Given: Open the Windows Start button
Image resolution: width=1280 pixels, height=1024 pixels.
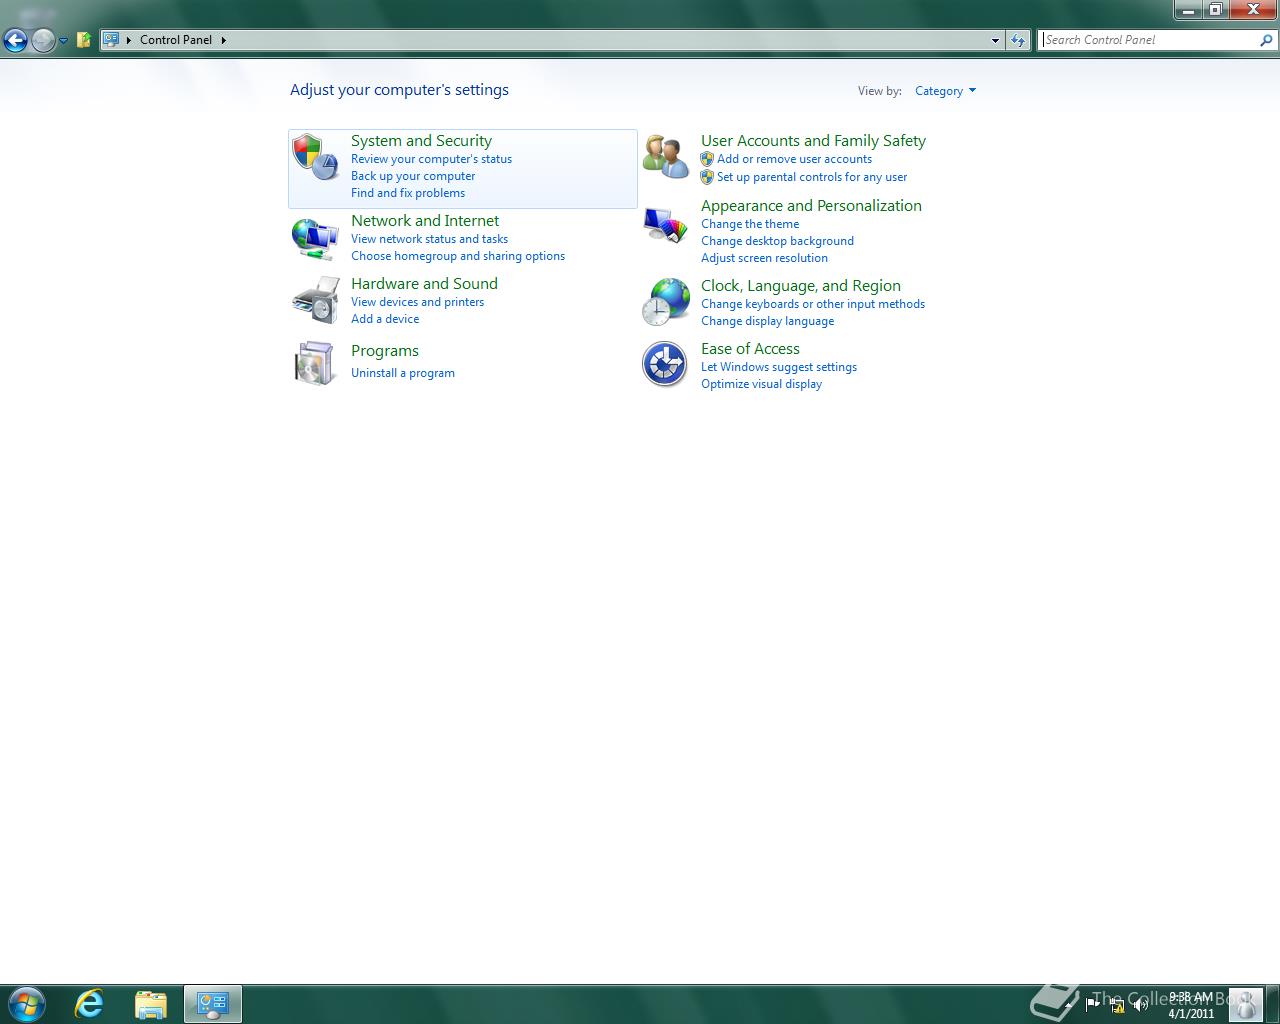Looking at the screenshot, I should 27,1004.
